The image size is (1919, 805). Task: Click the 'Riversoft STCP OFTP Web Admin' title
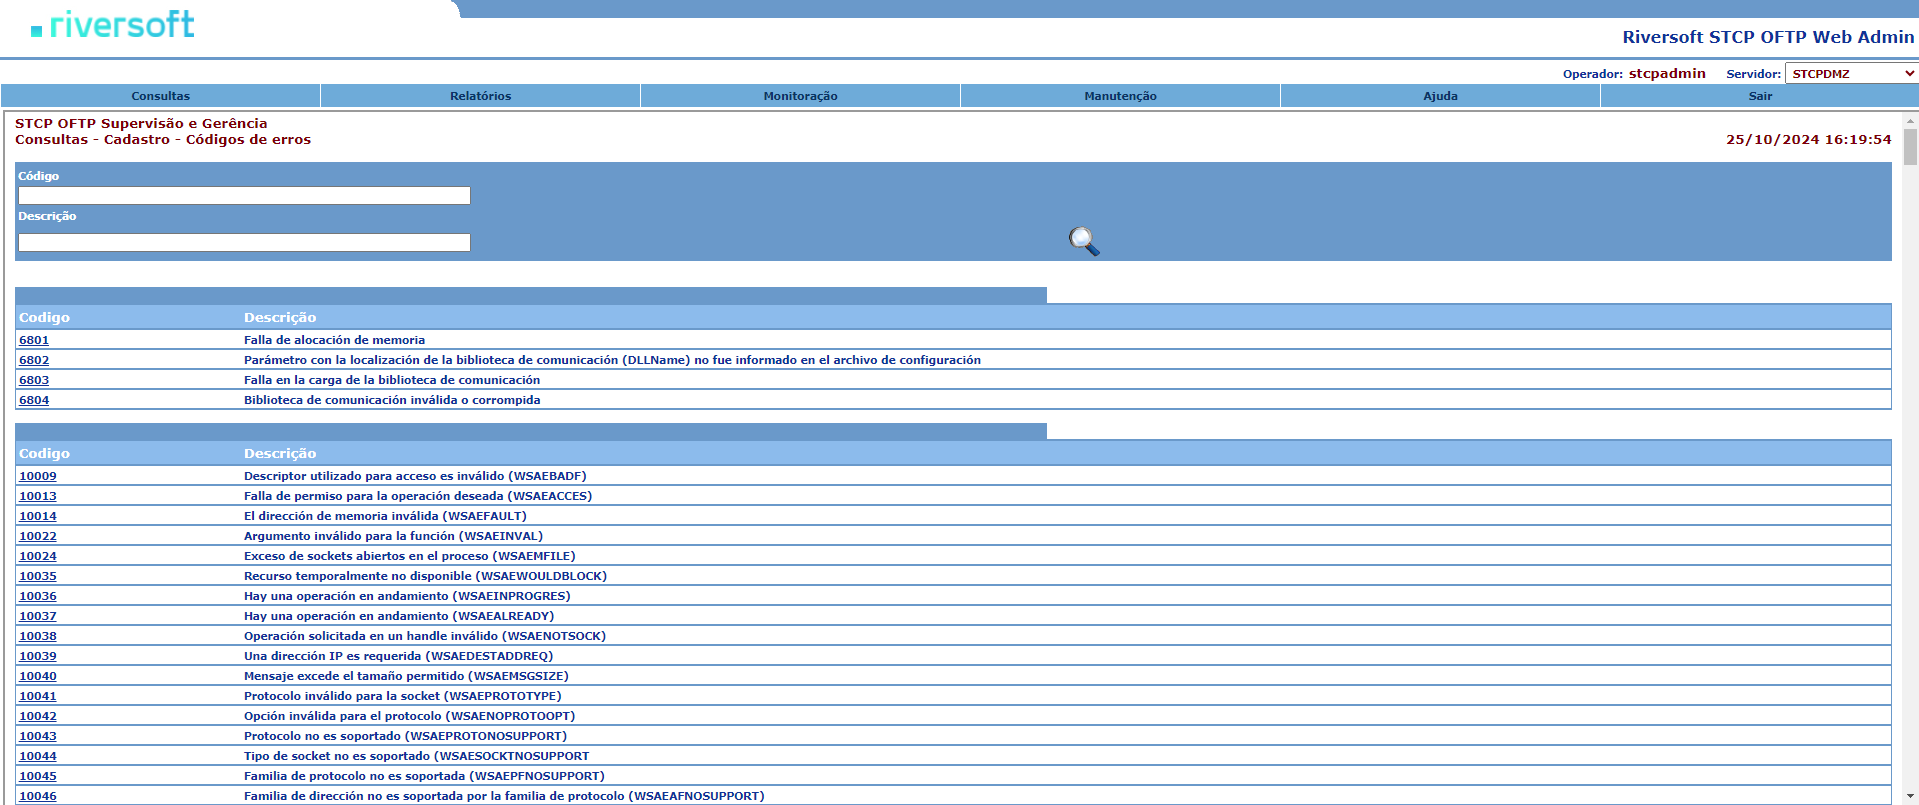coord(1768,37)
